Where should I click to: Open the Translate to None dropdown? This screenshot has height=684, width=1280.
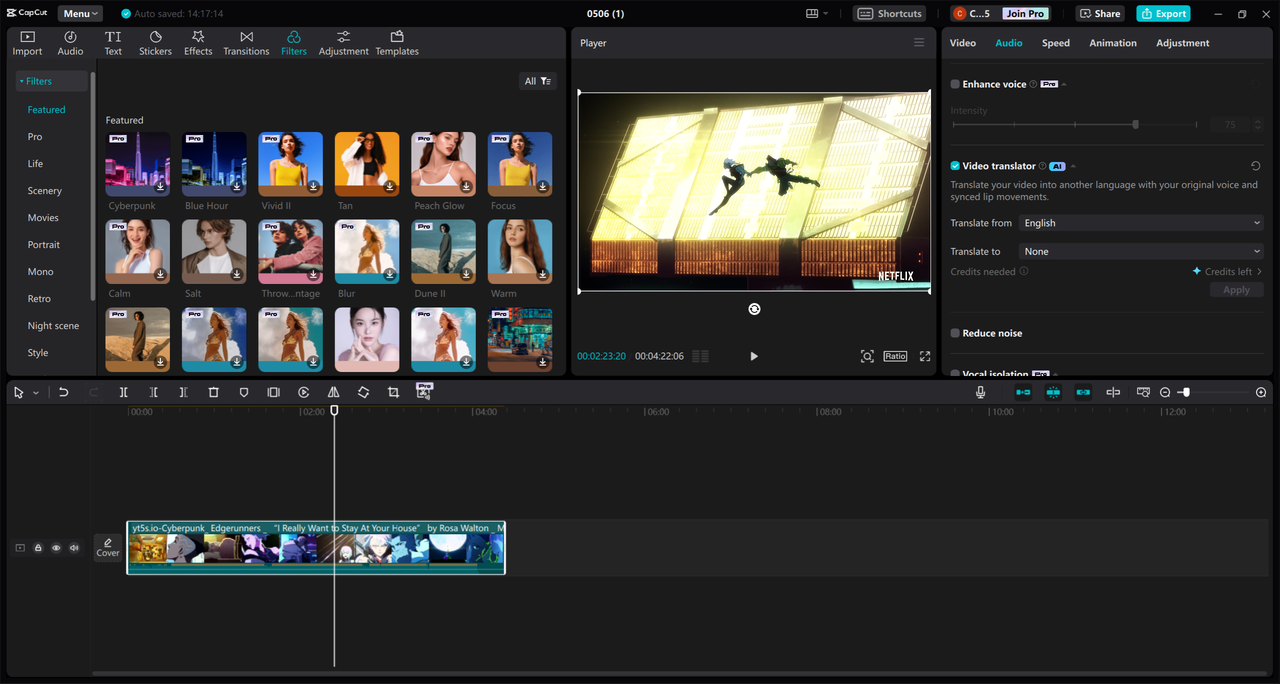[x=1142, y=252]
